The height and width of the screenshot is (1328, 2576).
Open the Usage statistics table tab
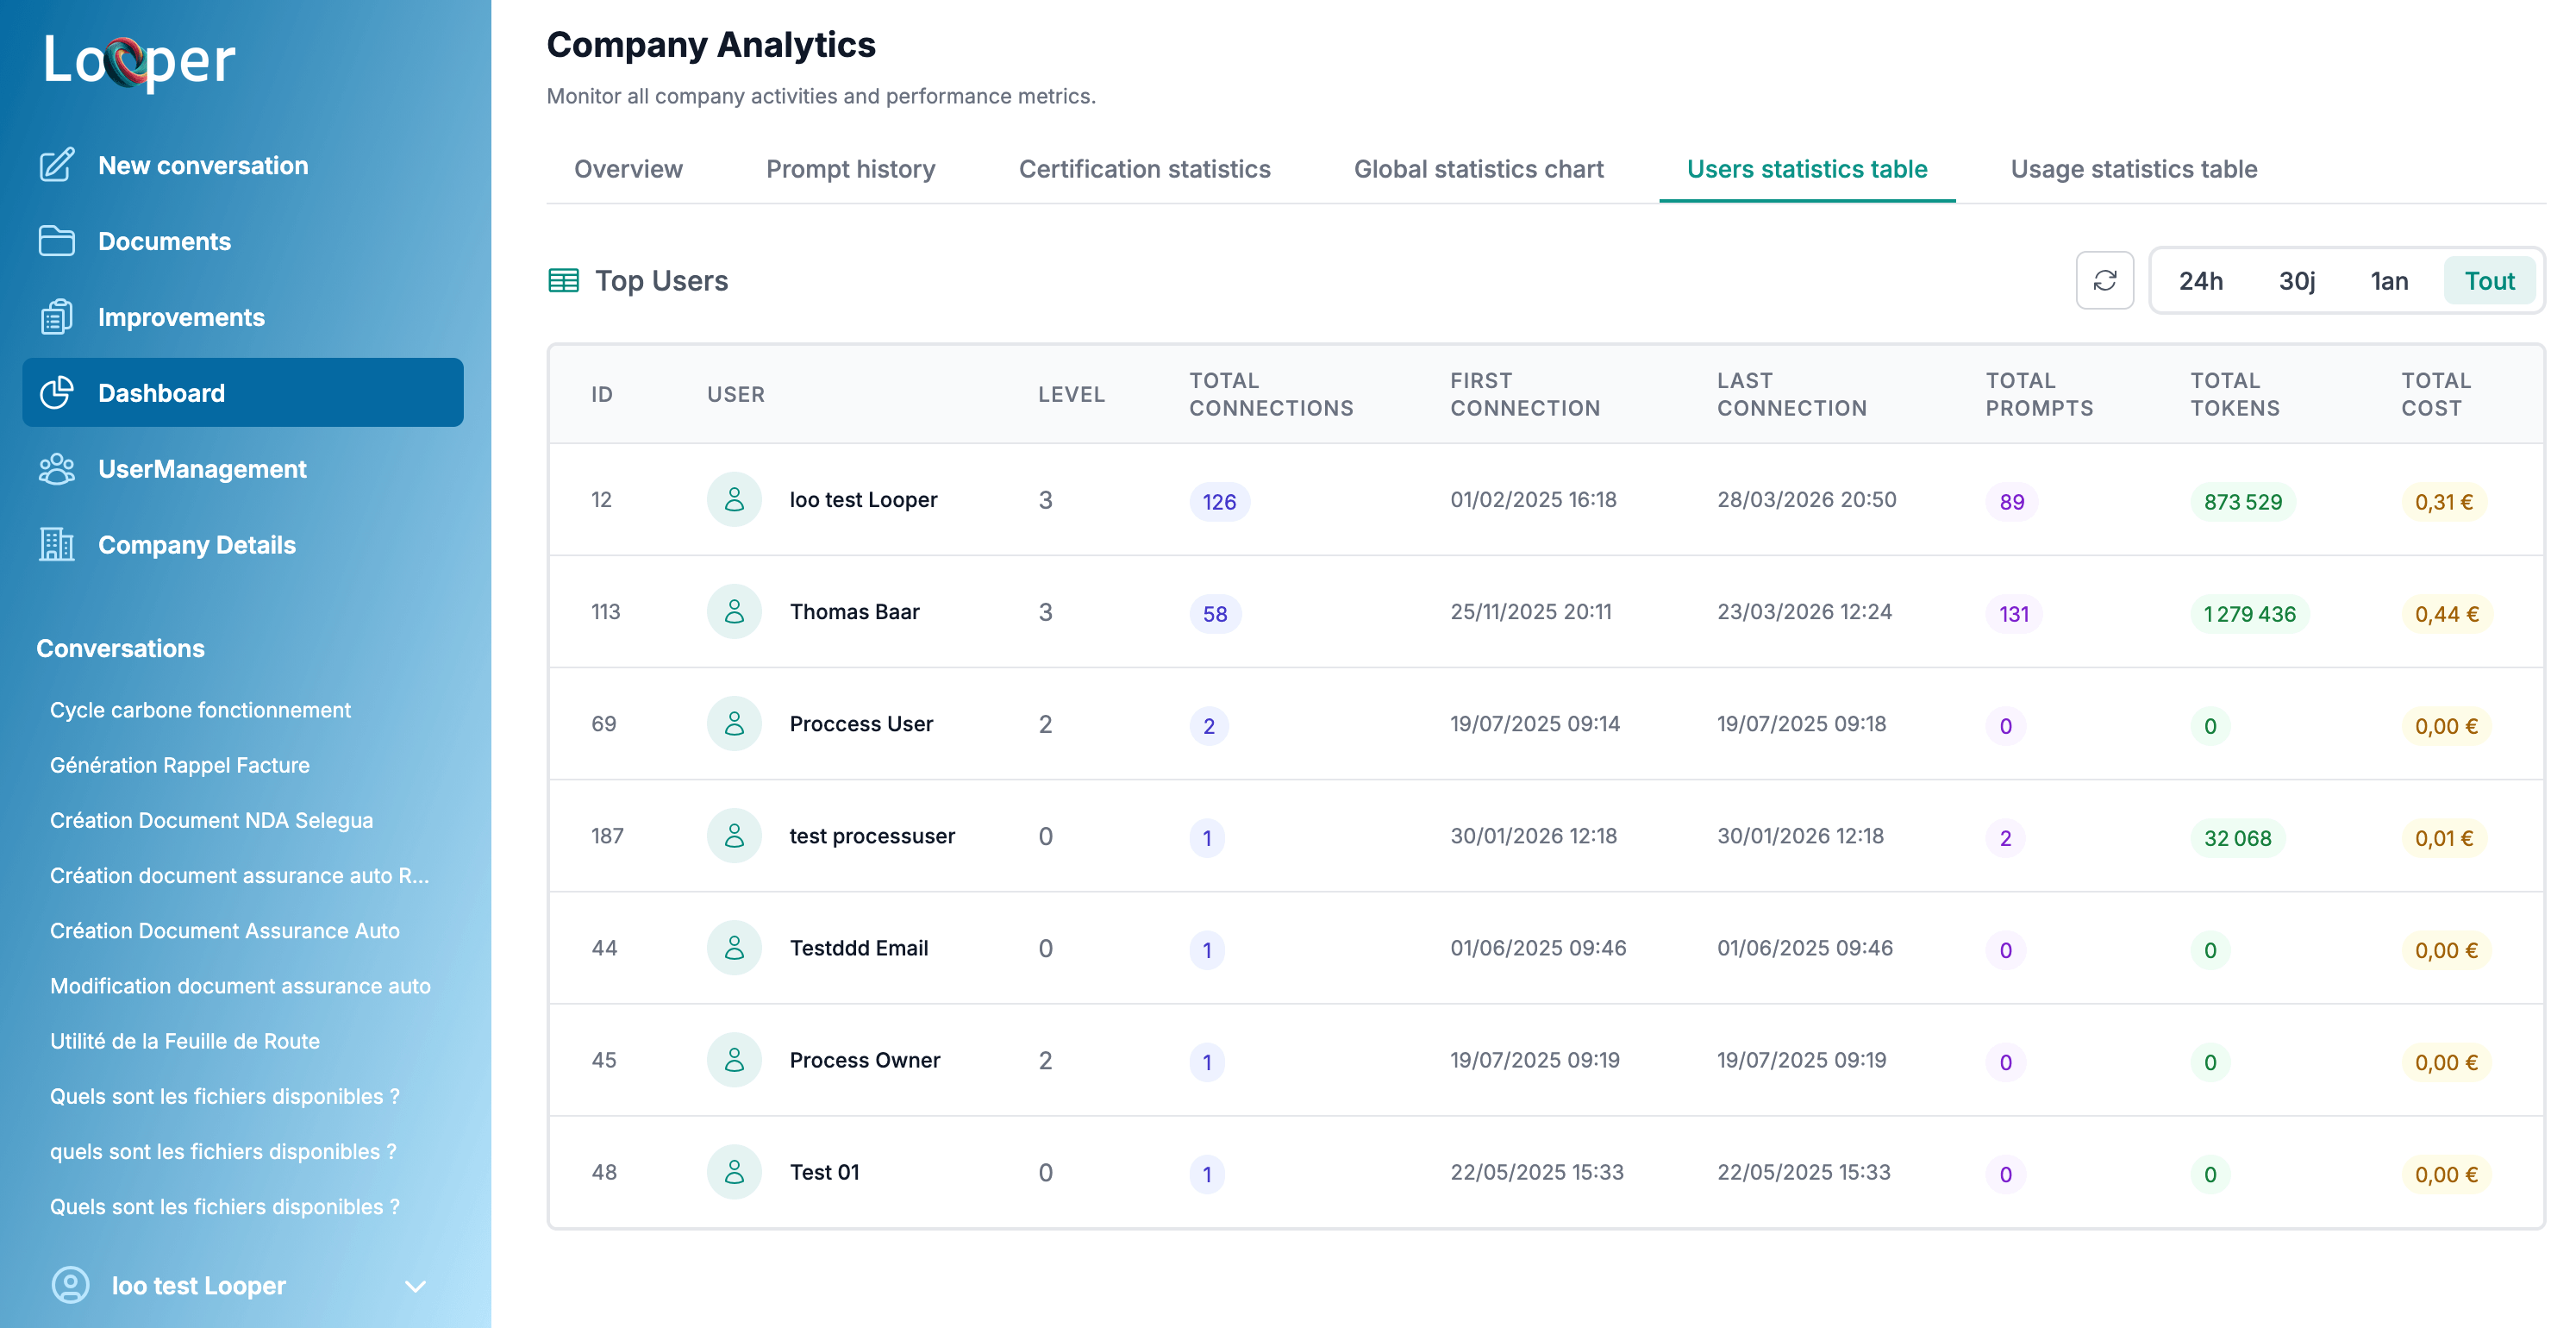(2134, 169)
